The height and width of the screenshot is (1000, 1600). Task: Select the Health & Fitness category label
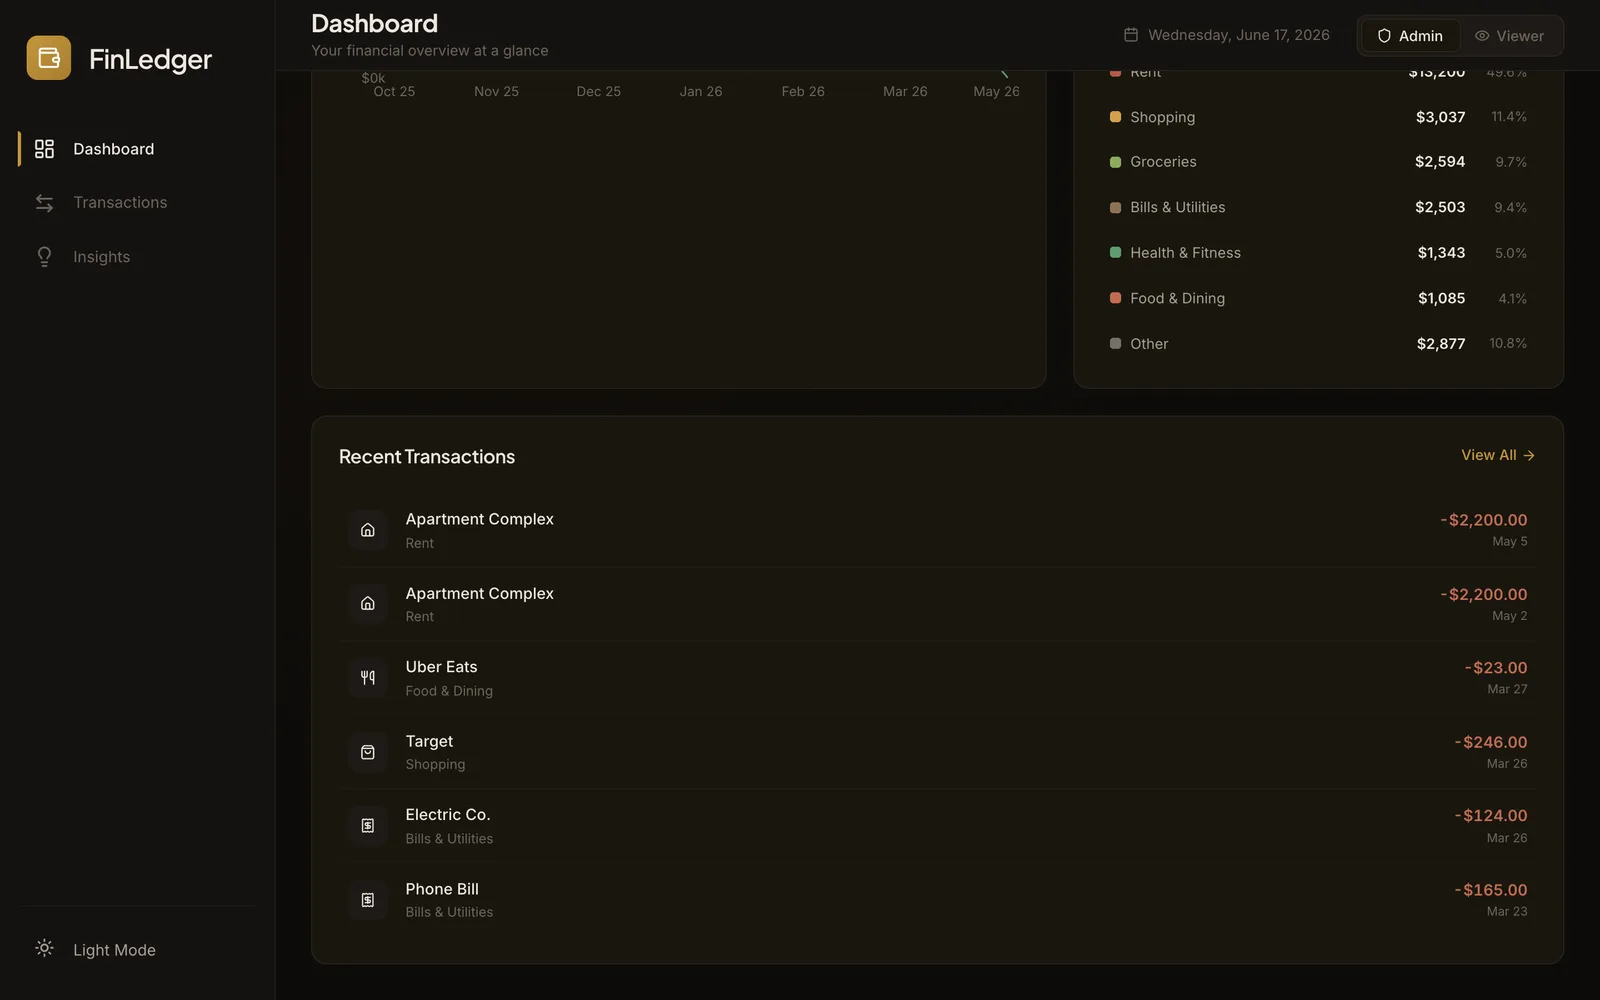[x=1185, y=253]
